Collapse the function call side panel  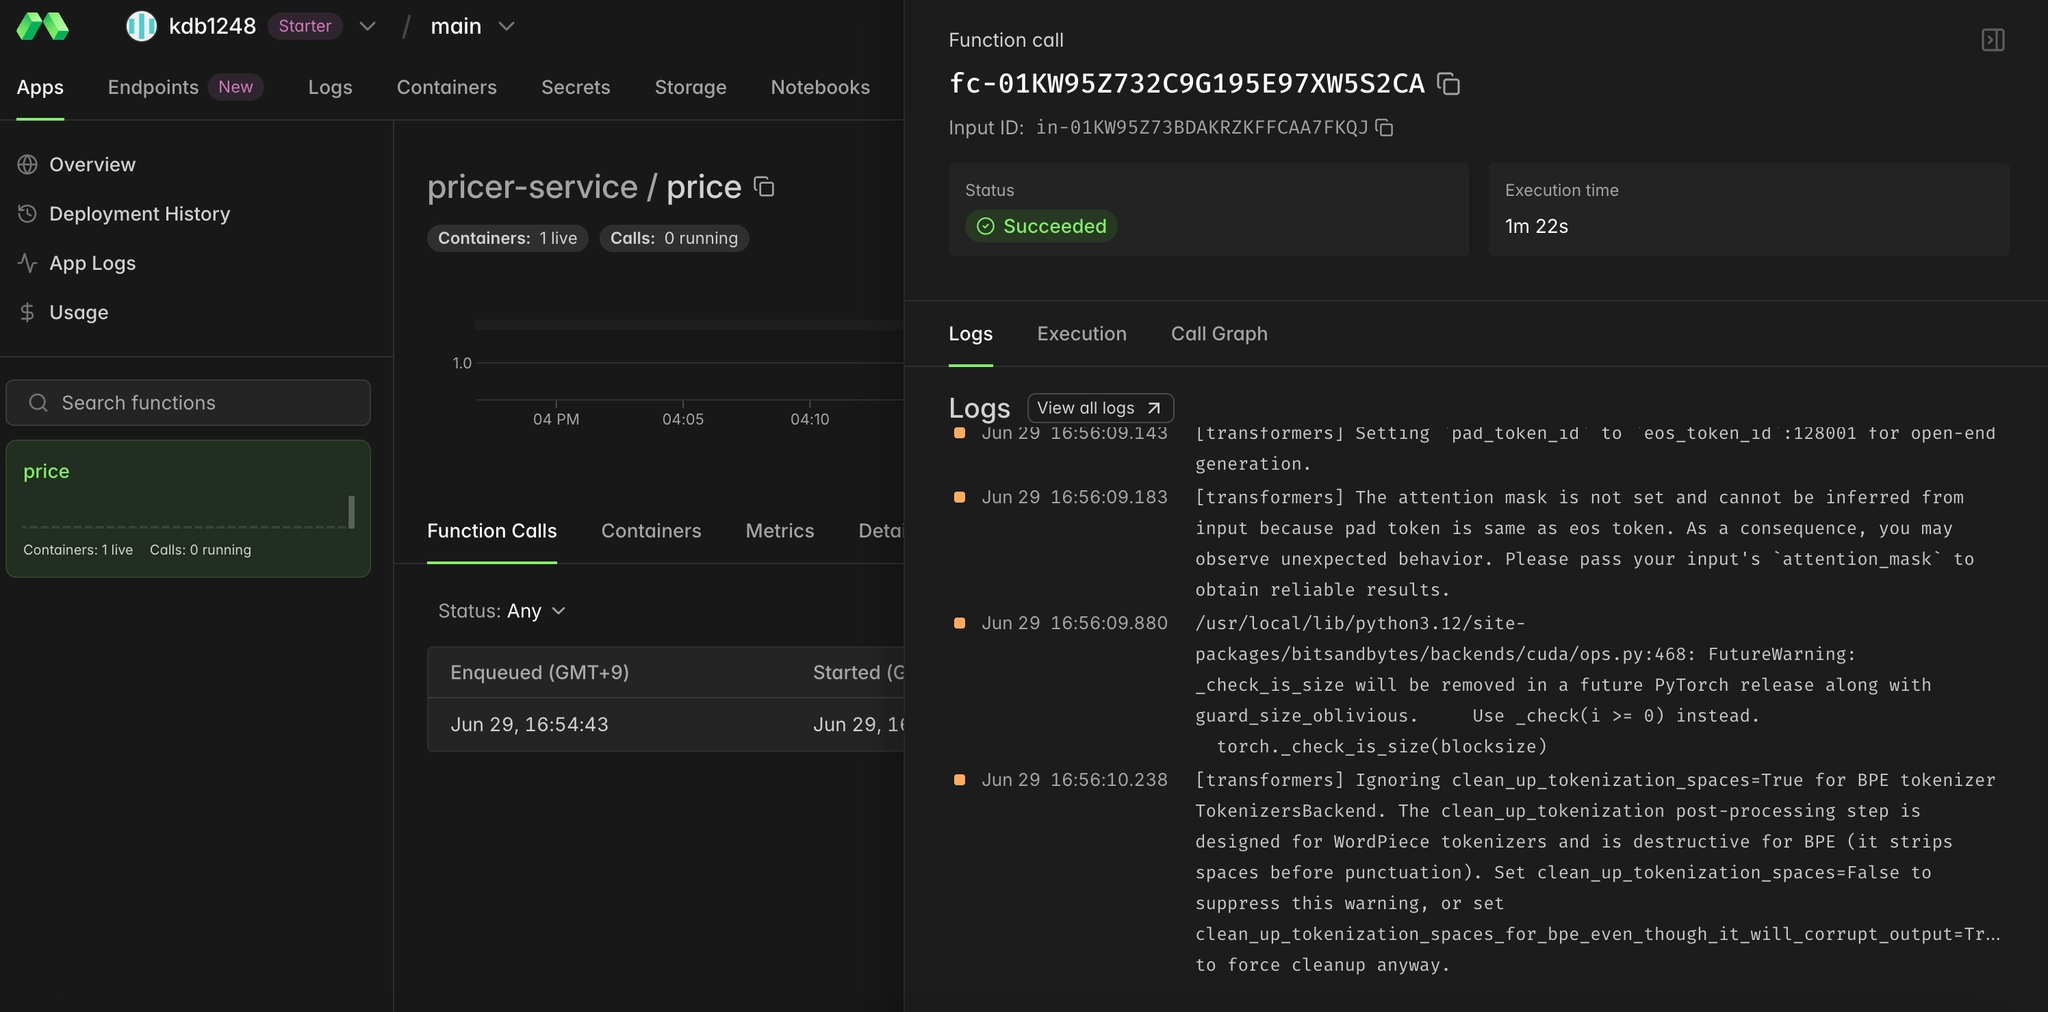point(1992,40)
